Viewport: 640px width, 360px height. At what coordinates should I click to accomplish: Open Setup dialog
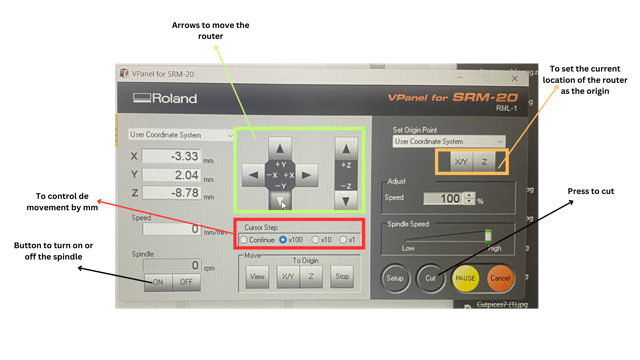pos(395,278)
